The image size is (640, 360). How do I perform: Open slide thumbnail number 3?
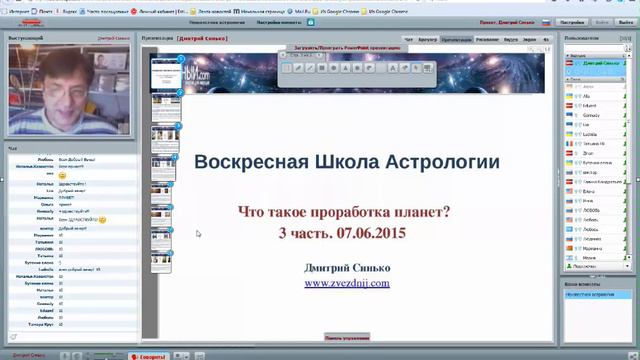coord(165,140)
